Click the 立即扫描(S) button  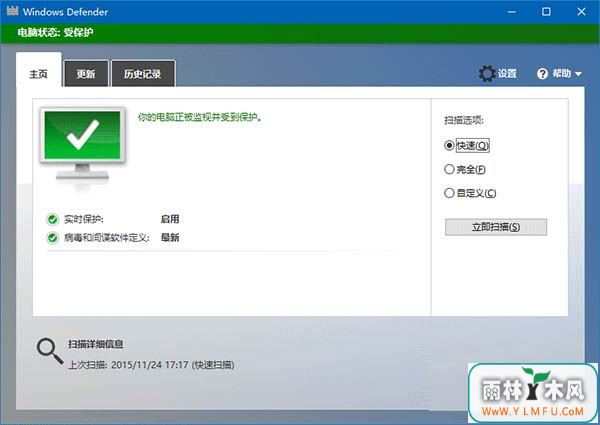496,227
